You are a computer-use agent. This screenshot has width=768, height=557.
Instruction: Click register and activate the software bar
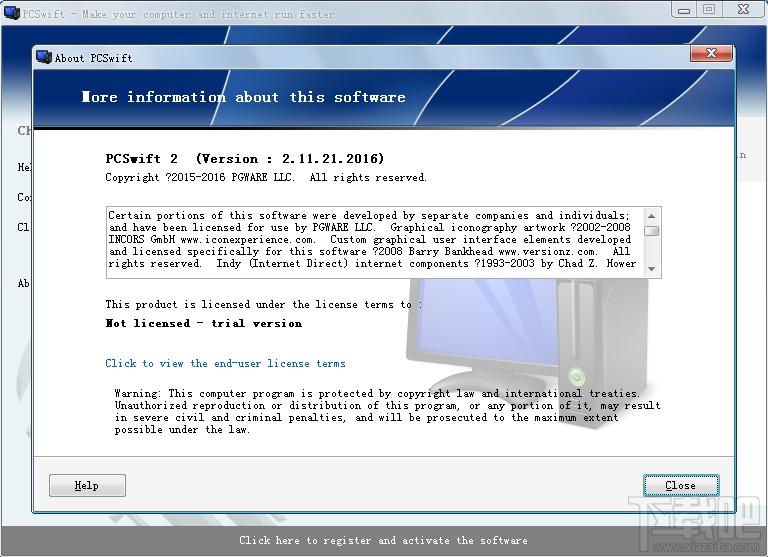click(x=384, y=540)
